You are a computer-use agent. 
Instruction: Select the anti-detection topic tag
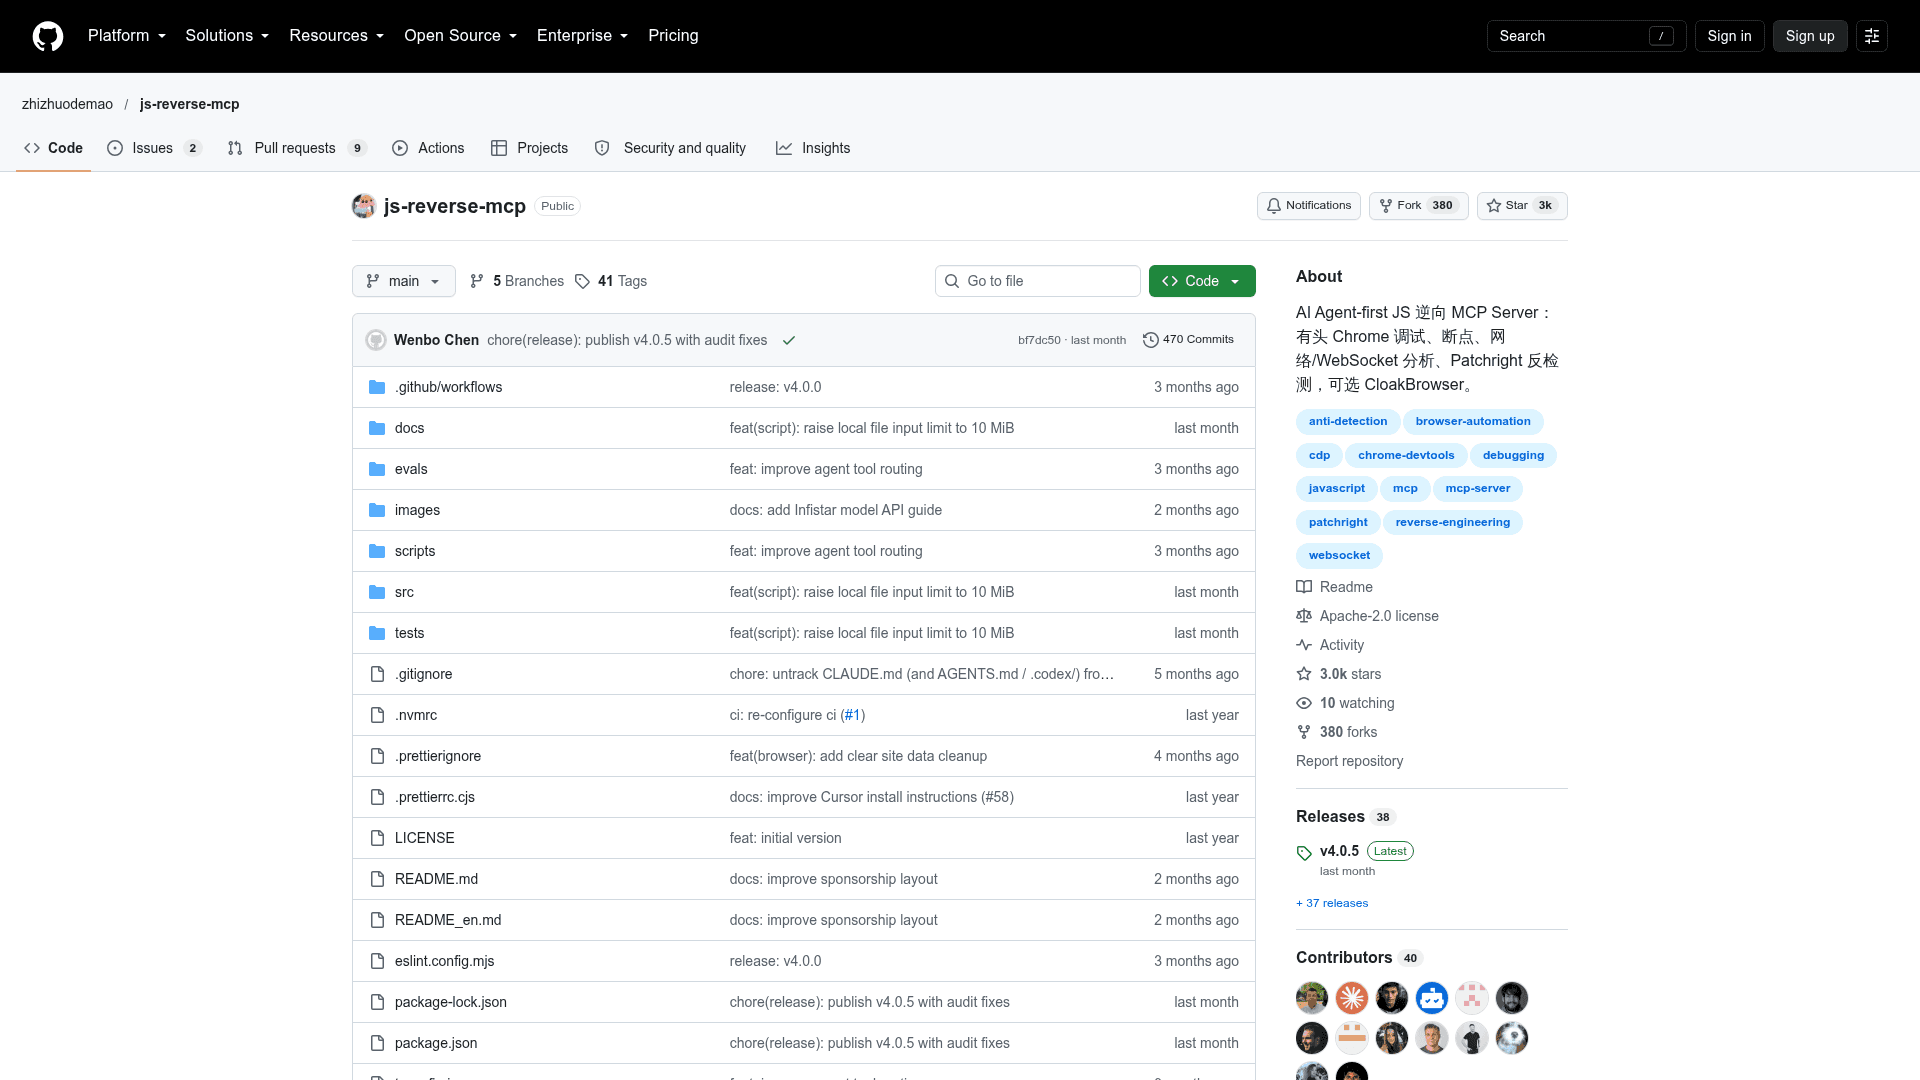(x=1347, y=421)
